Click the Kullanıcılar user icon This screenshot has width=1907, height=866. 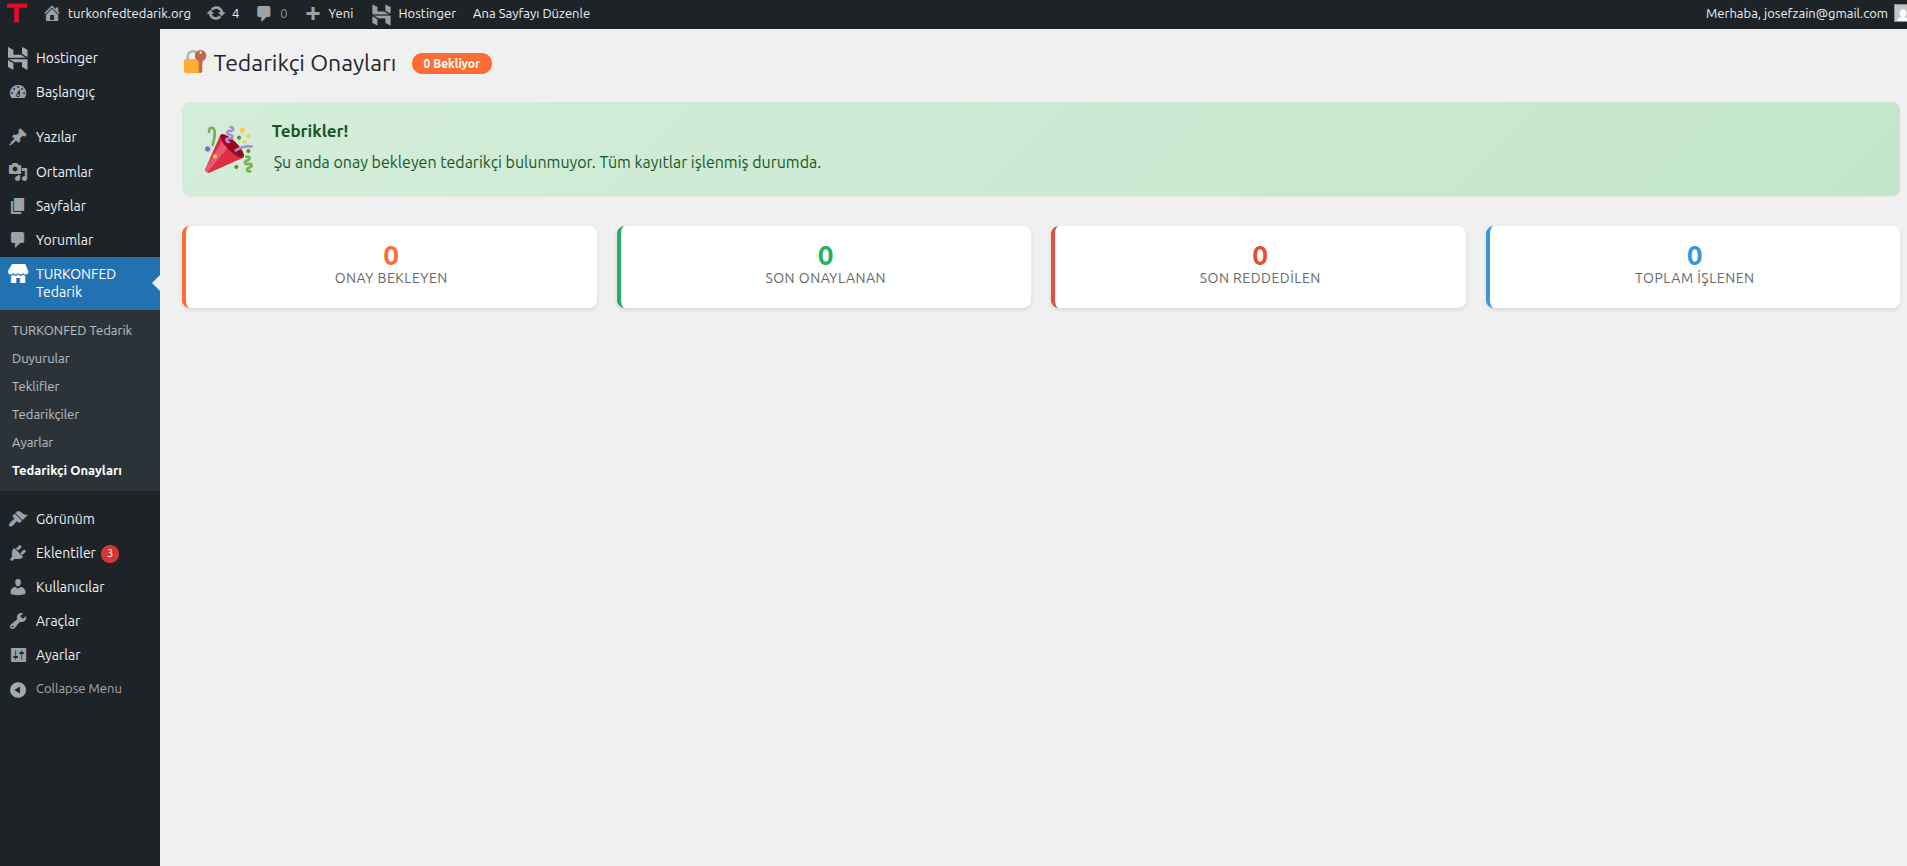tap(18, 587)
